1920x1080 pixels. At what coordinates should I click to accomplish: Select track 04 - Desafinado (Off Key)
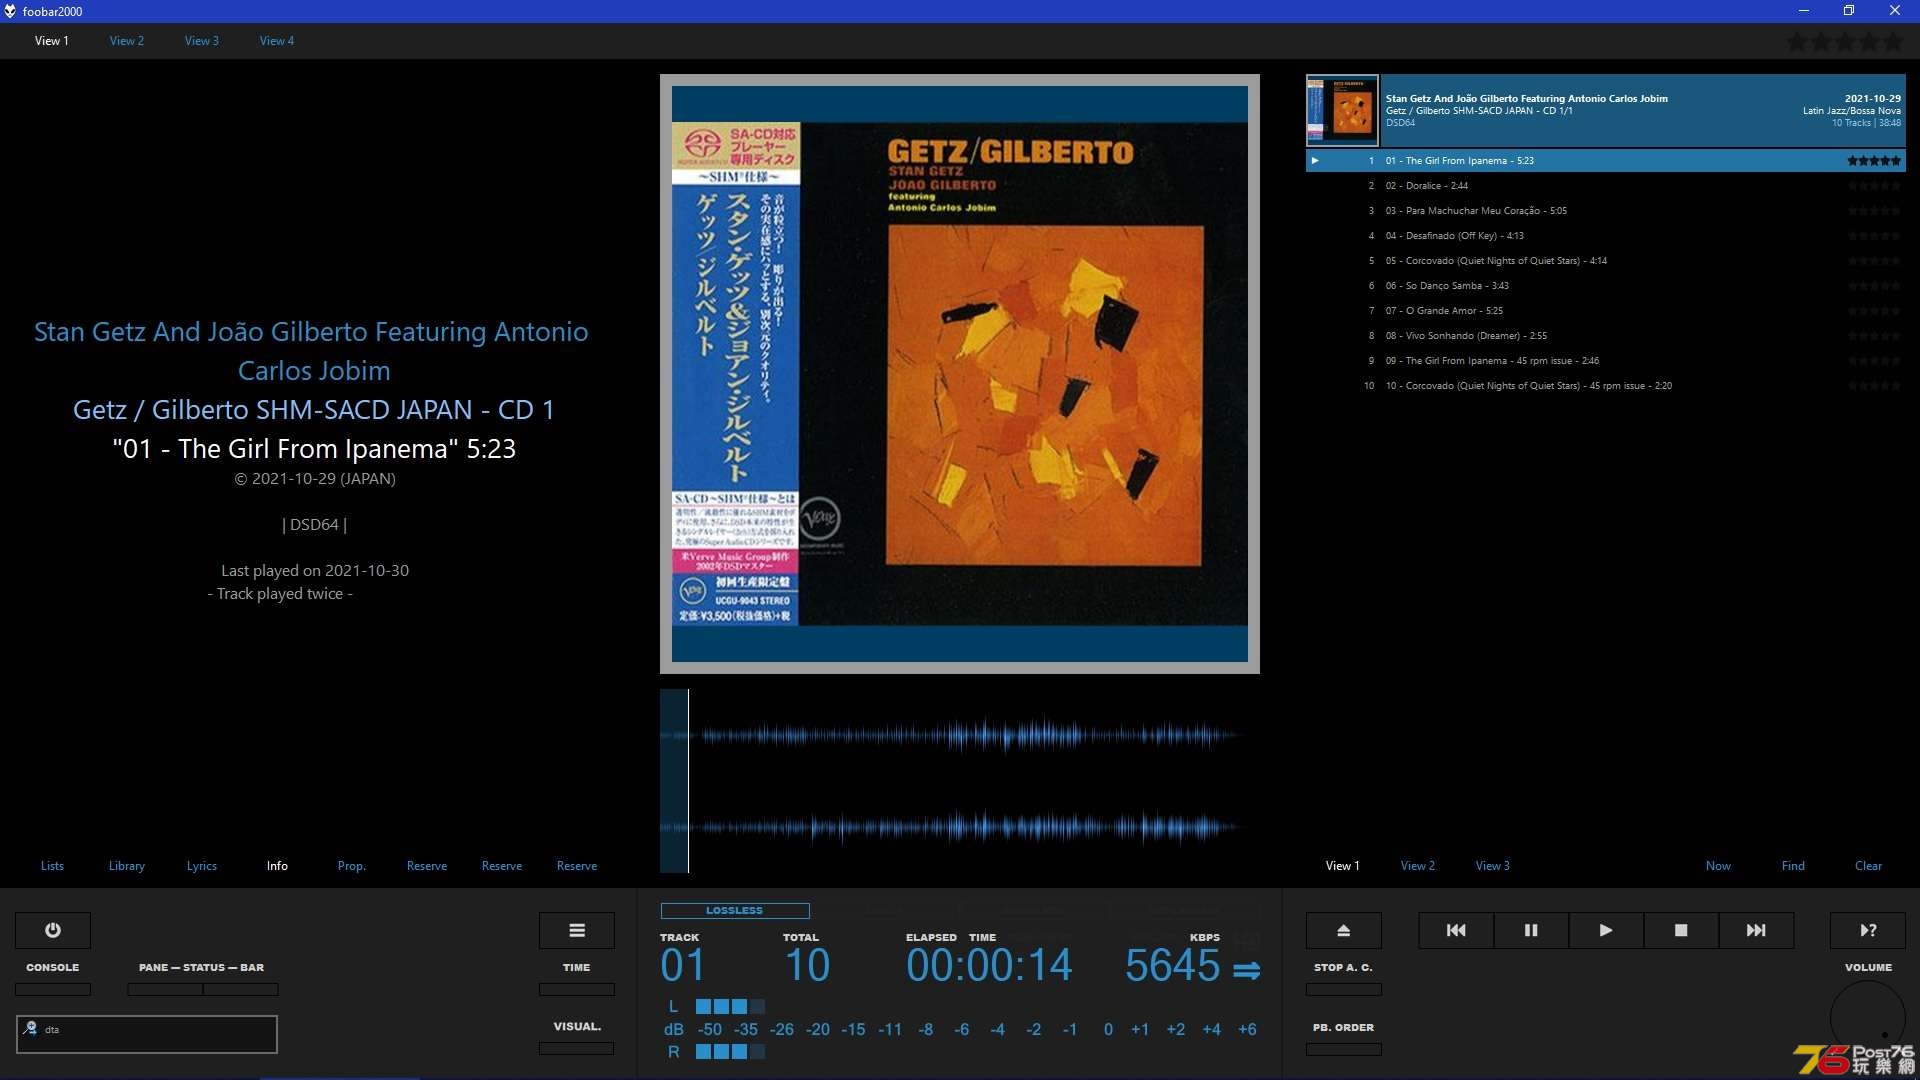[1606, 236]
